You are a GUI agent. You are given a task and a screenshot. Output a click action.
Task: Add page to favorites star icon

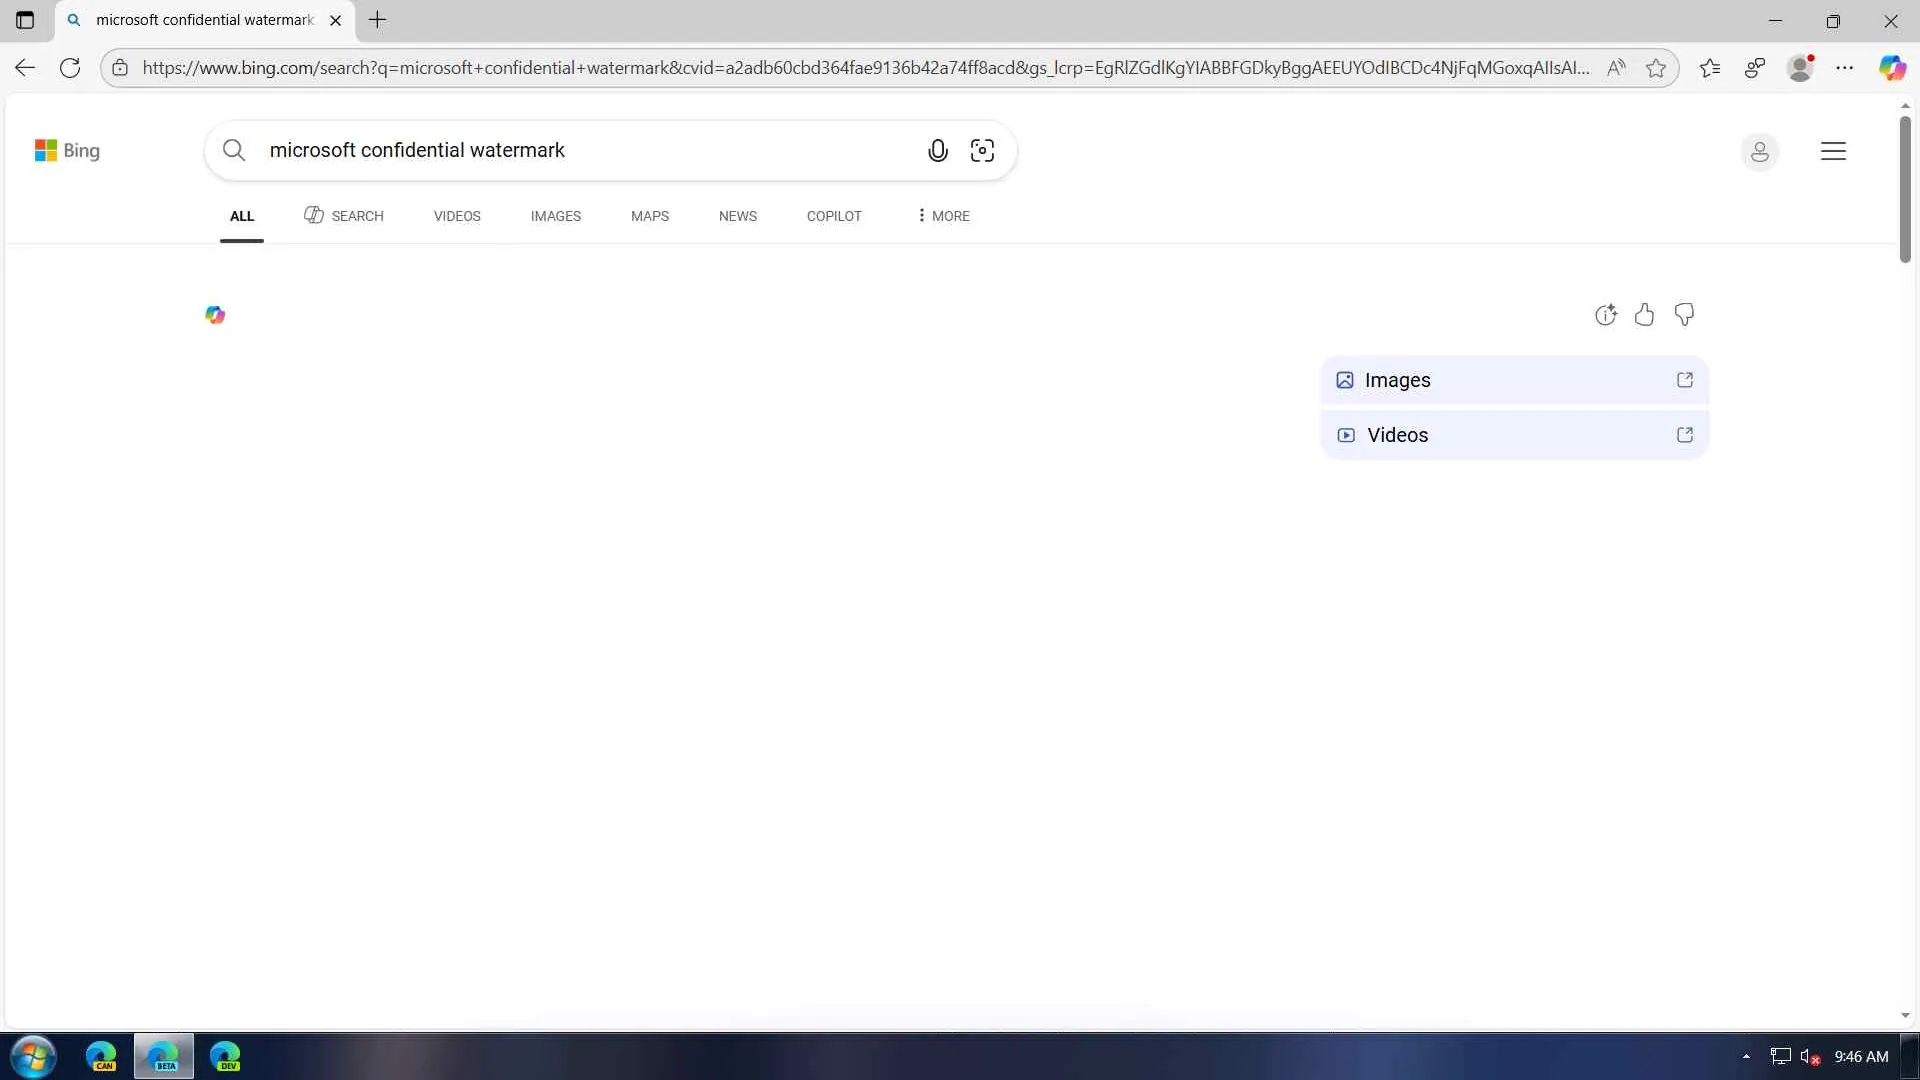pyautogui.click(x=1656, y=68)
